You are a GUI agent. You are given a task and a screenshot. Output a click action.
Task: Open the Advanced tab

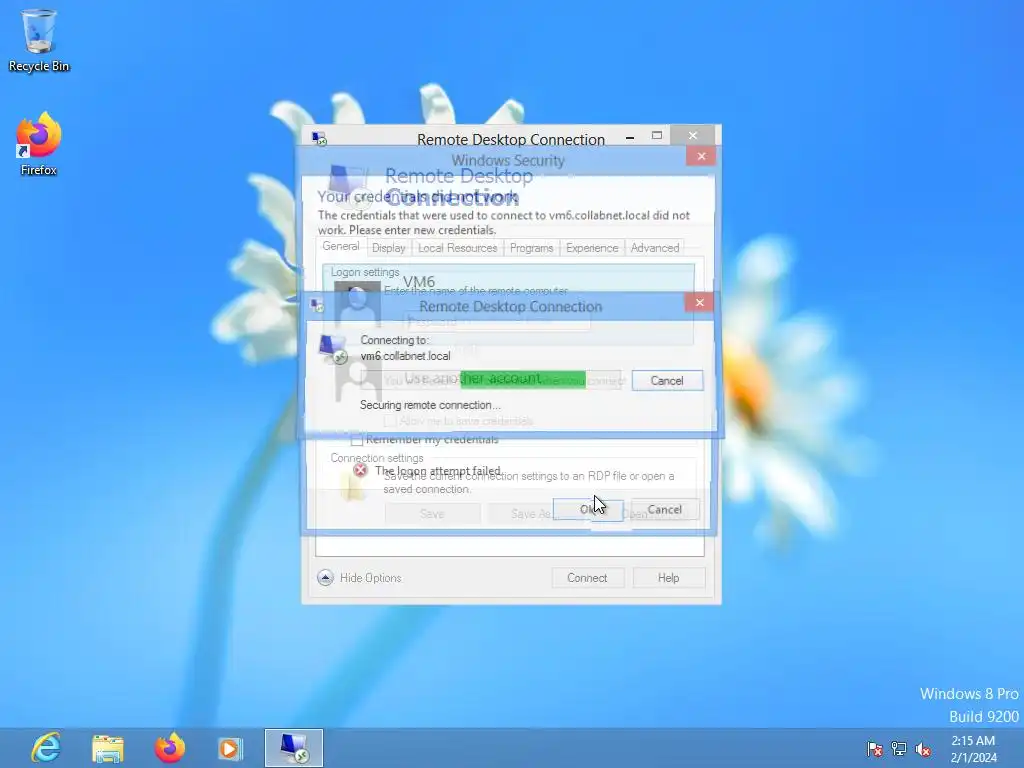[654, 248]
